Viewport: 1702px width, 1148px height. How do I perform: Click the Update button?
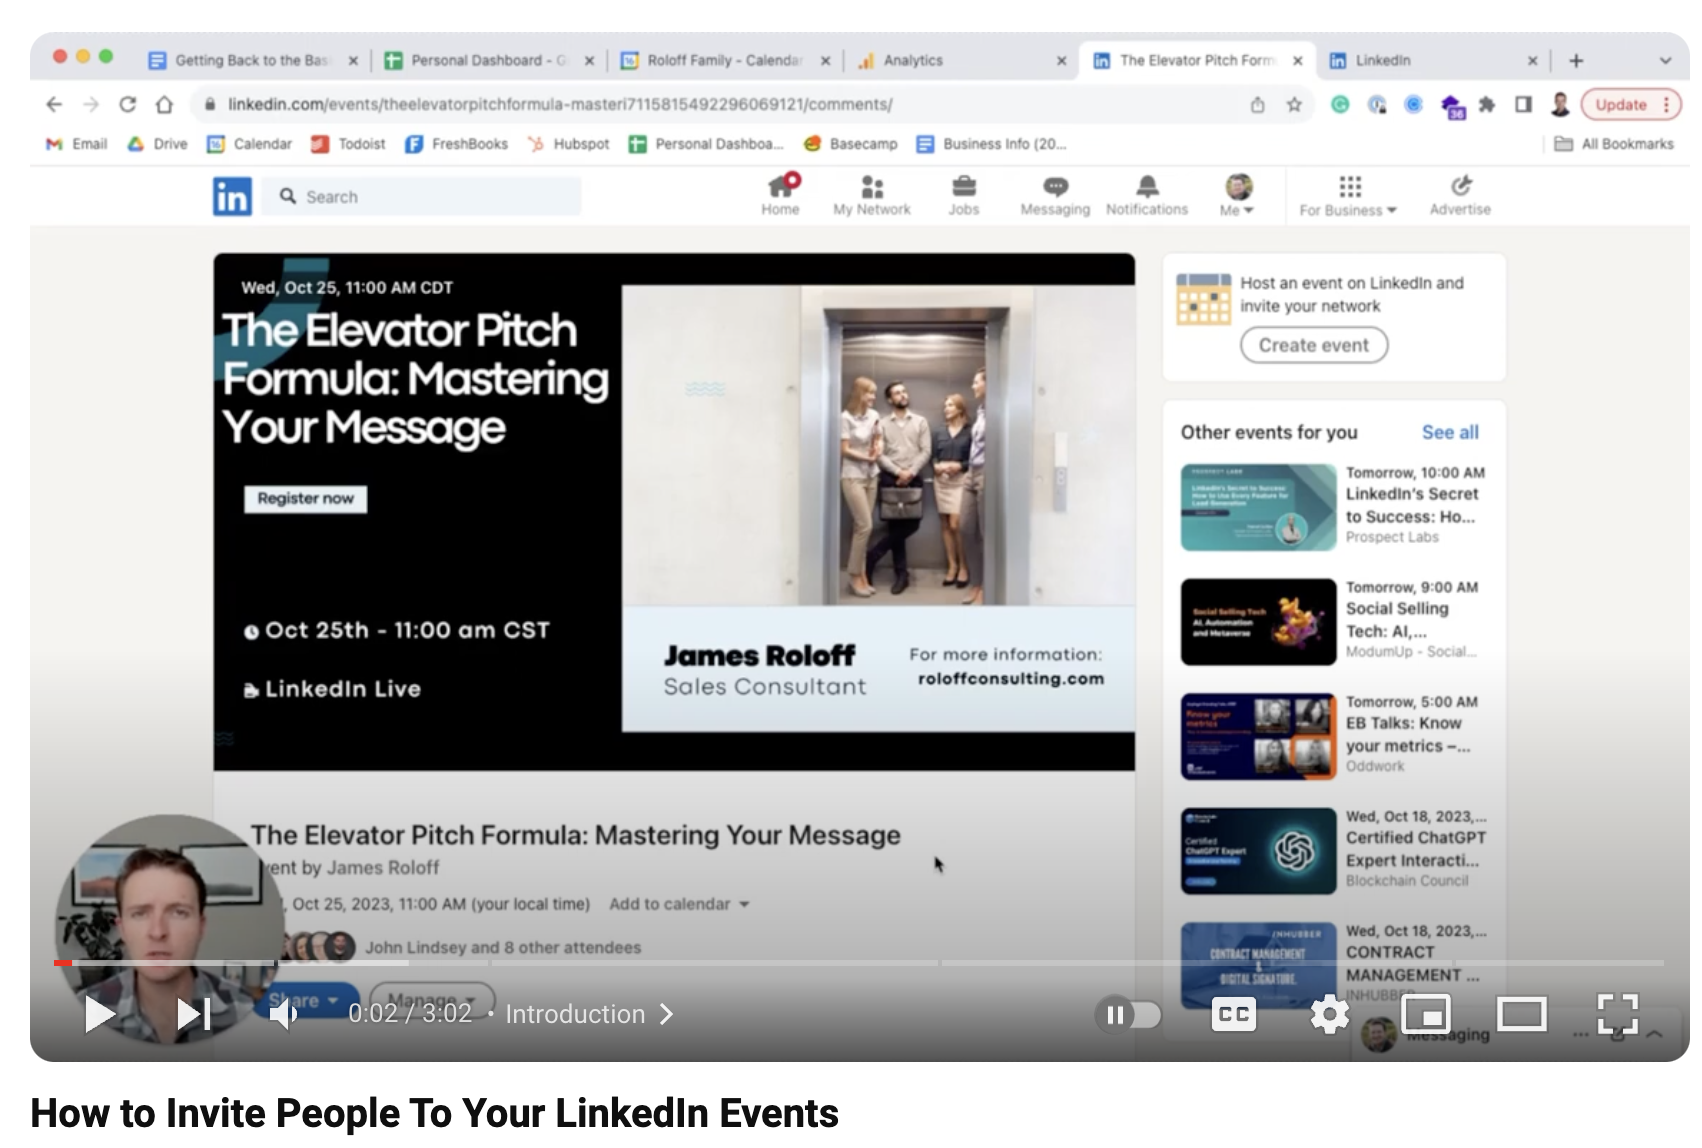click(x=1631, y=104)
